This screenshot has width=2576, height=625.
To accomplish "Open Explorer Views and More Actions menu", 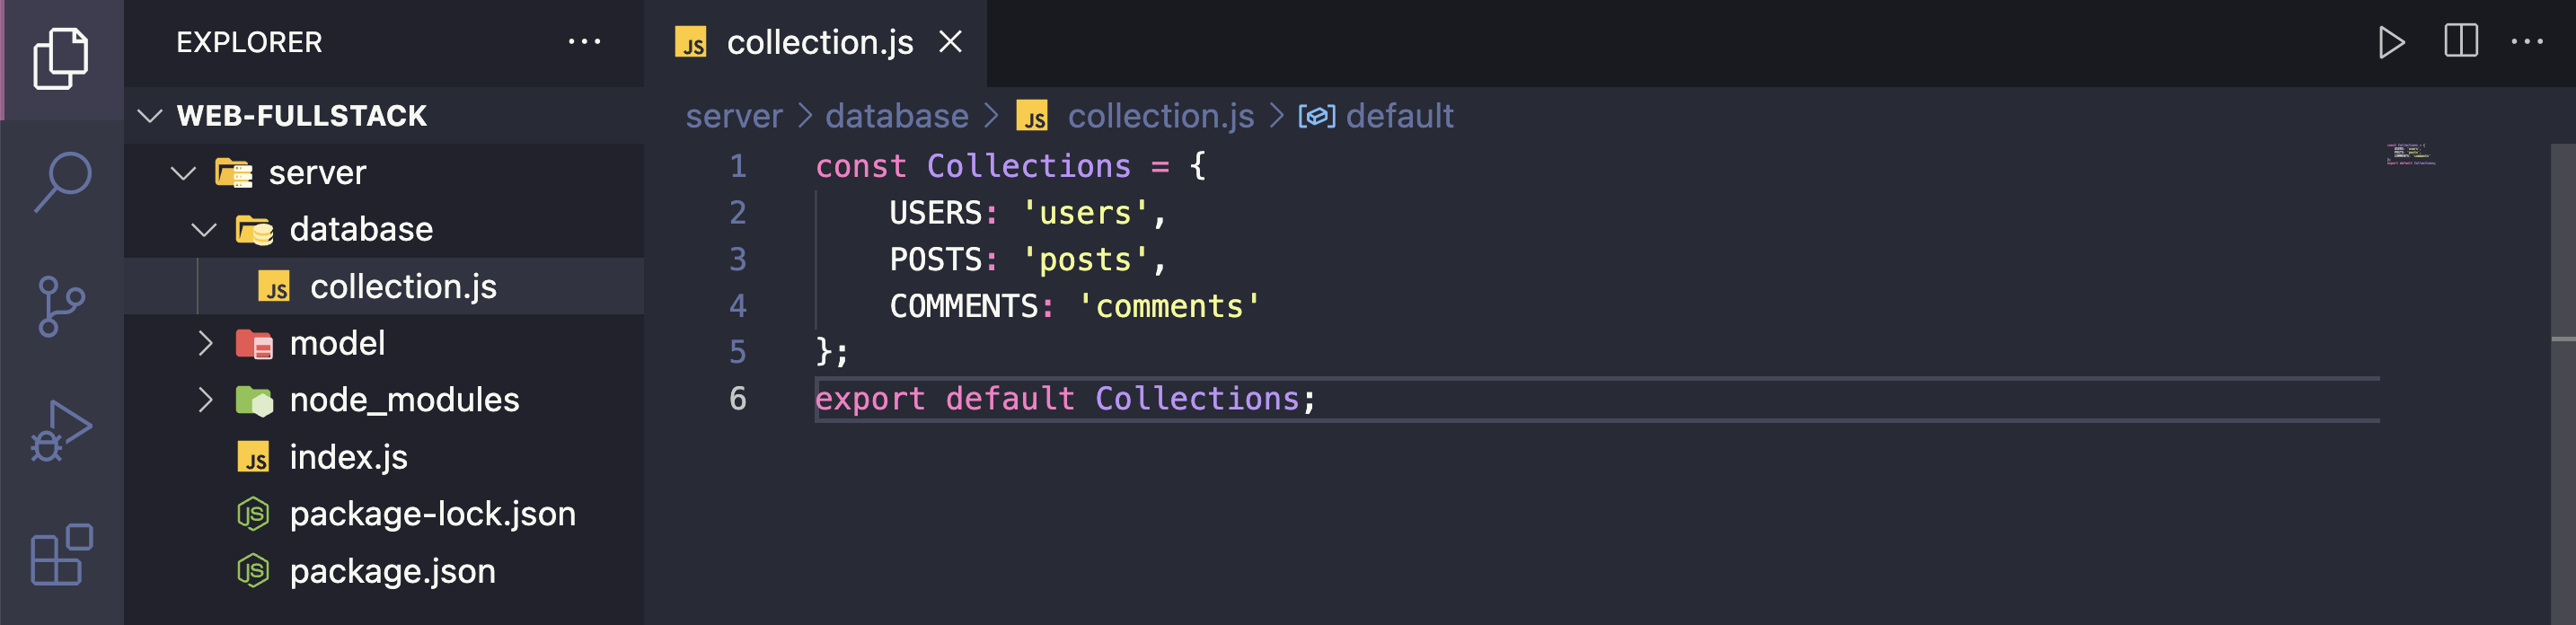I will coord(584,42).
